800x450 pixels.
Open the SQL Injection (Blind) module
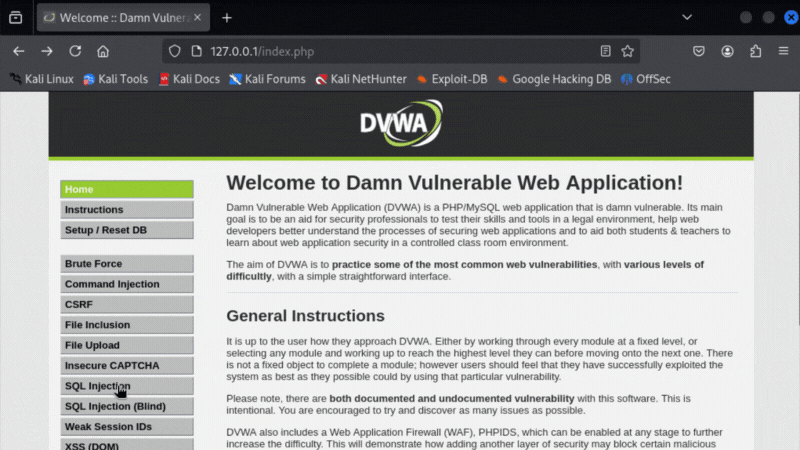point(127,407)
